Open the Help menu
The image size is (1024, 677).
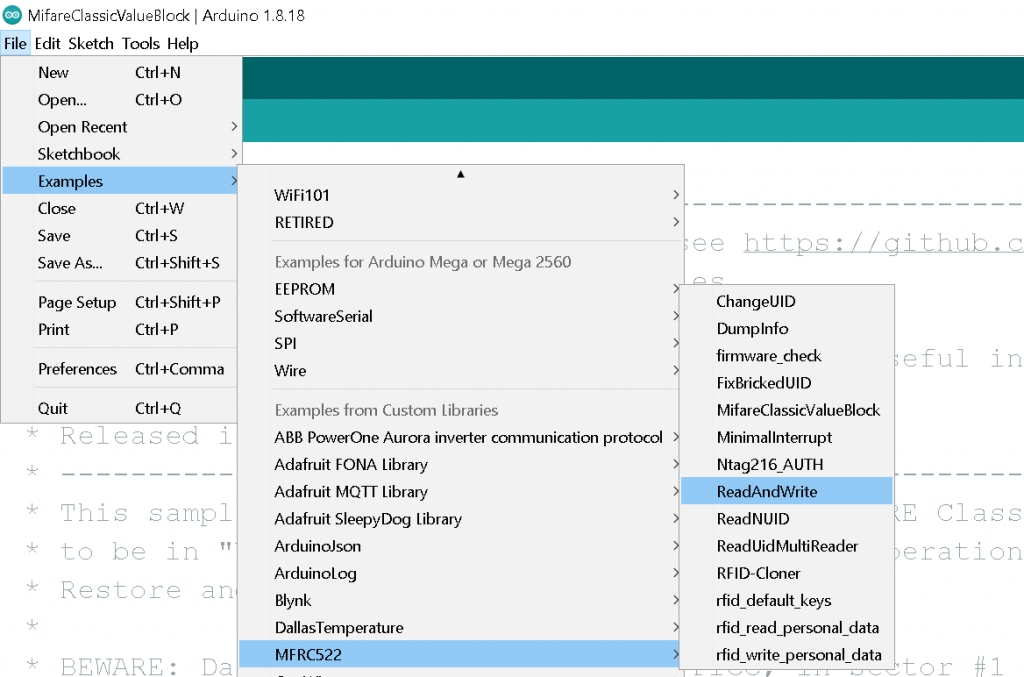coord(183,44)
